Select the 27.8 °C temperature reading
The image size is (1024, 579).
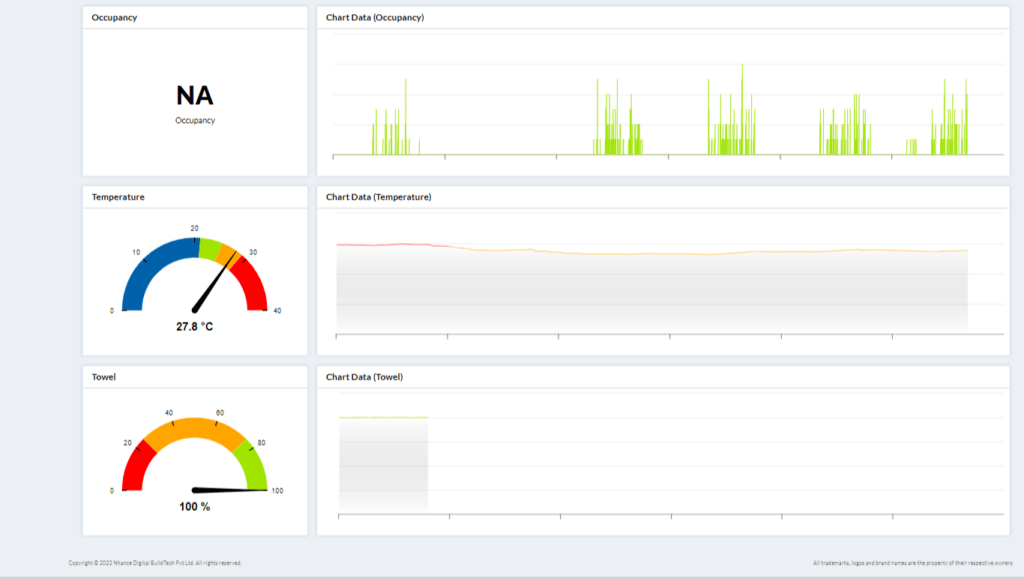194,326
